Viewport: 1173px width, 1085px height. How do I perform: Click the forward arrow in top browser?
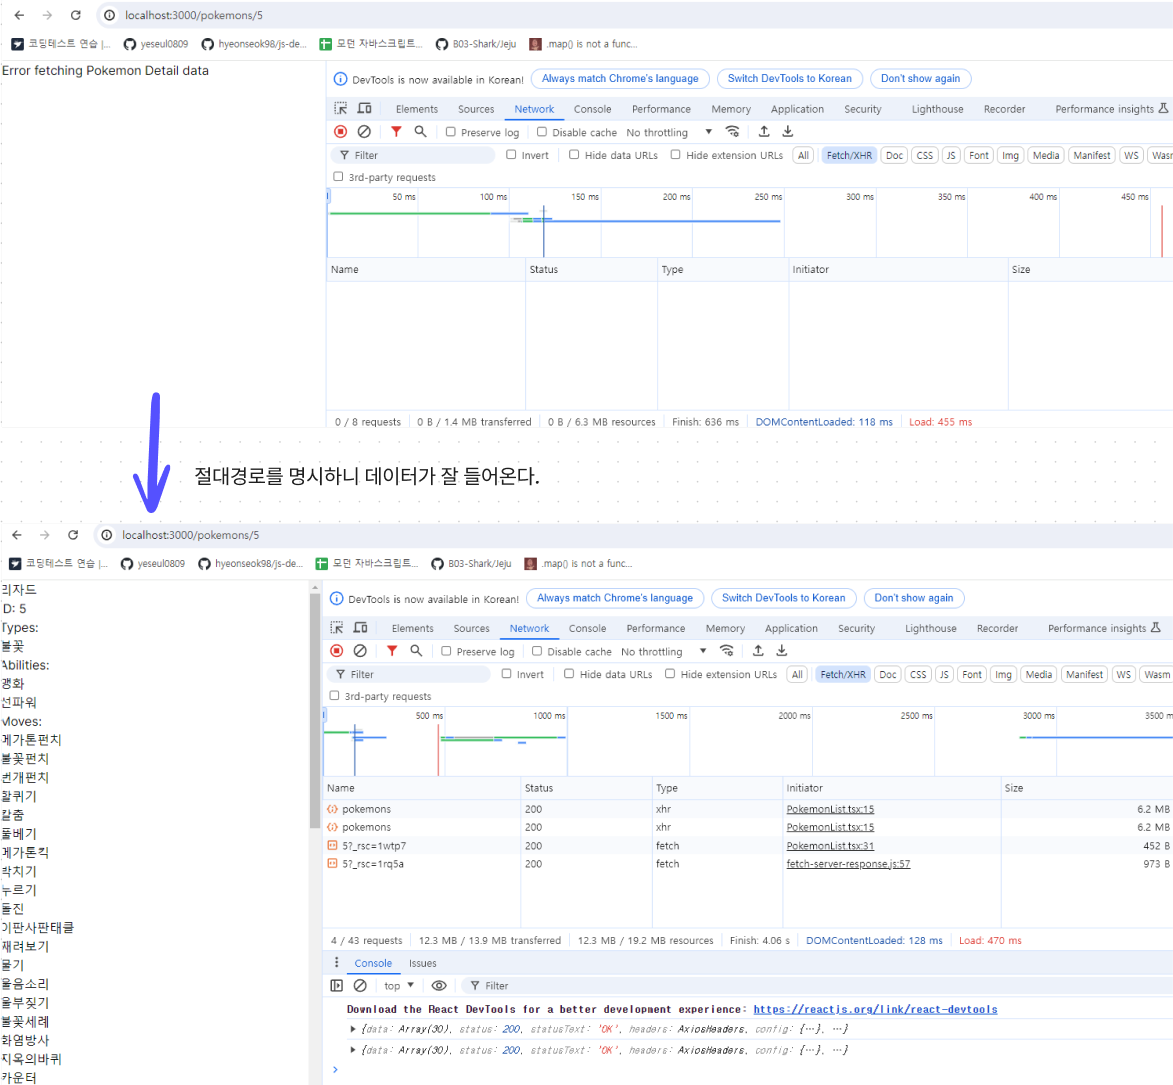click(x=47, y=15)
